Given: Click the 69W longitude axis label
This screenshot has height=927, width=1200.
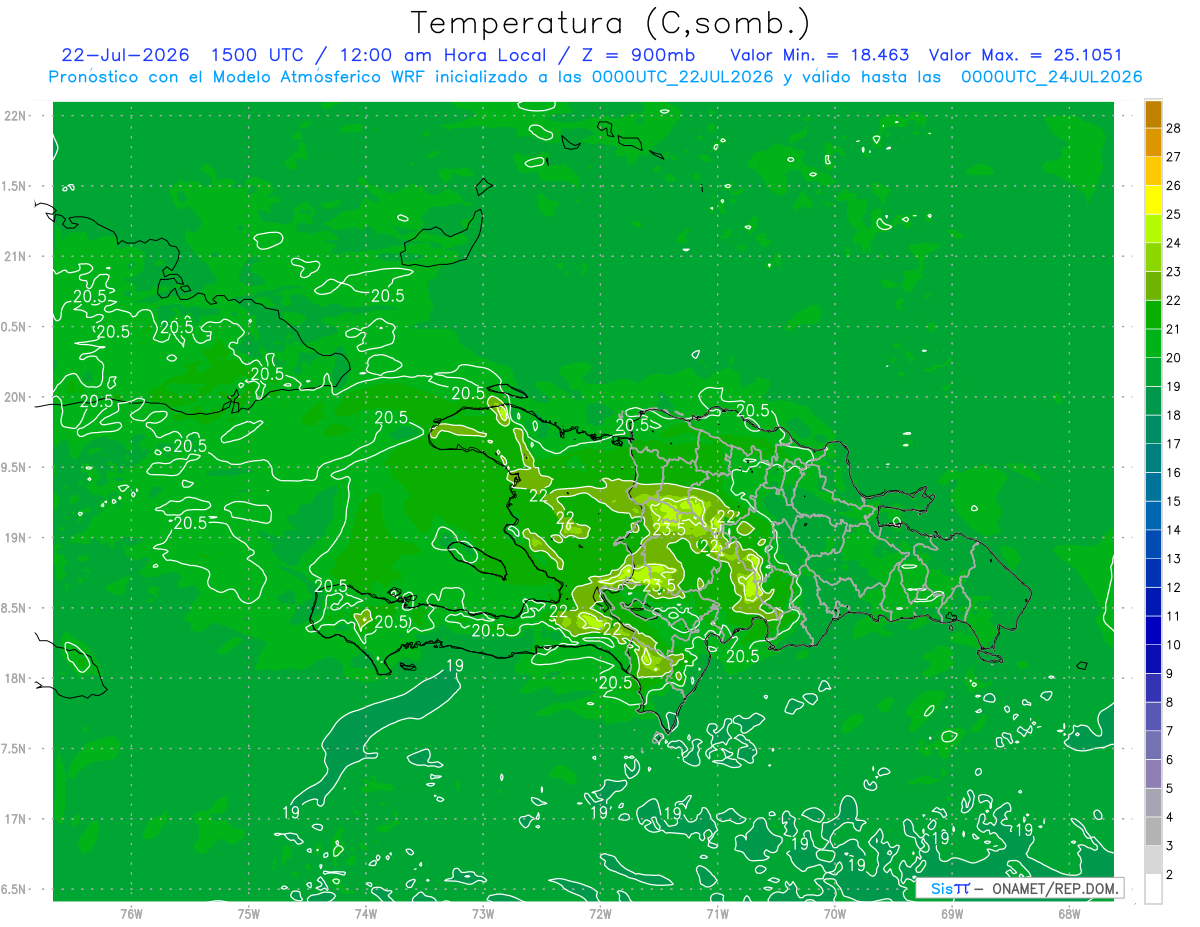Looking at the screenshot, I should click(952, 913).
